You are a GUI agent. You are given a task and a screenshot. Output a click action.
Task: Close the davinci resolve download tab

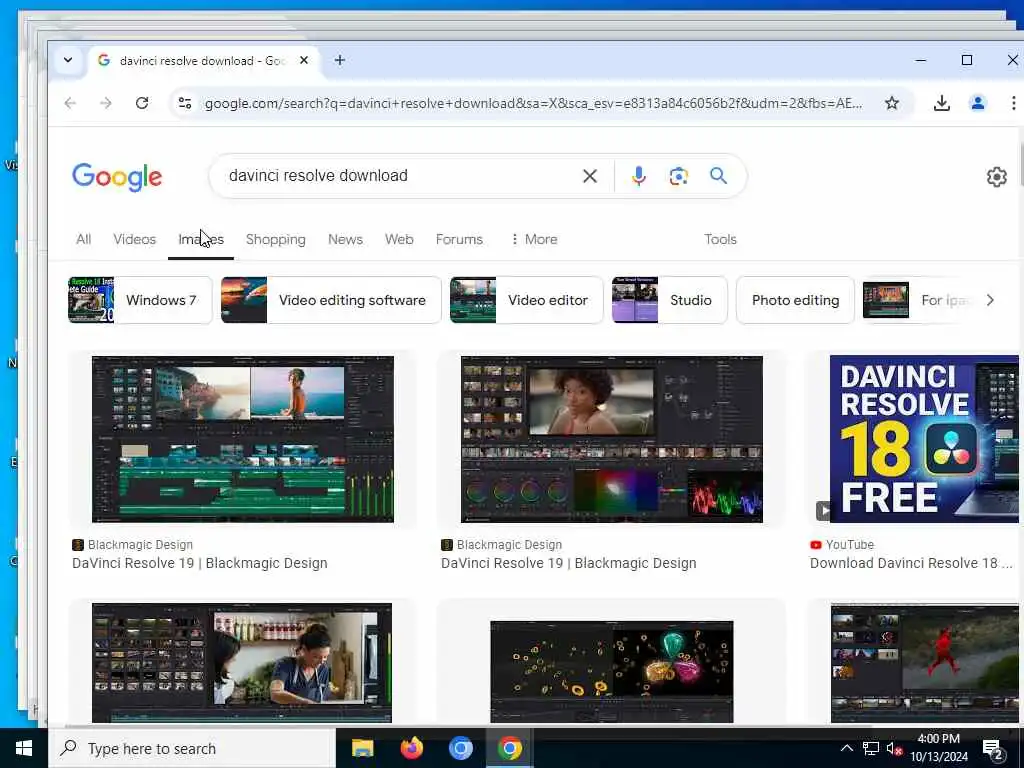coord(304,60)
